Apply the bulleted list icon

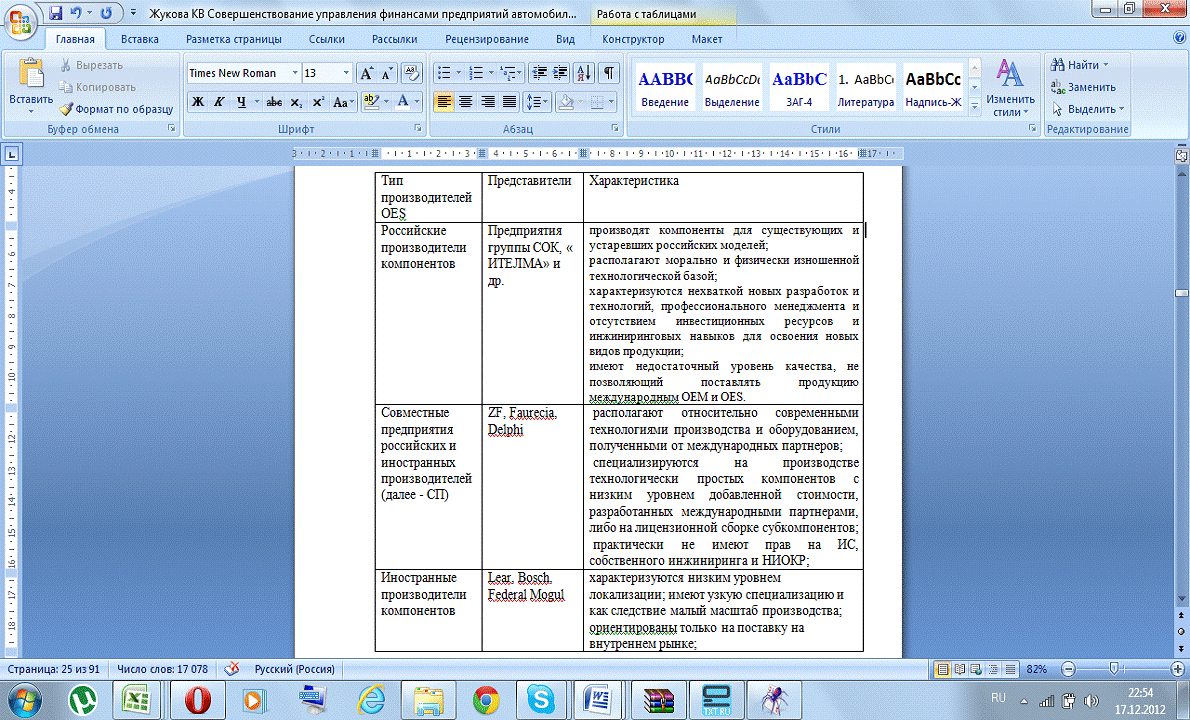click(445, 74)
